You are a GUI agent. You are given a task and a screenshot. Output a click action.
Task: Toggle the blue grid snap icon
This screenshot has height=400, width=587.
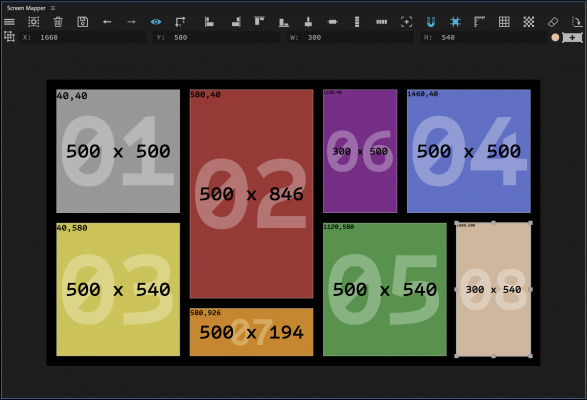click(455, 22)
